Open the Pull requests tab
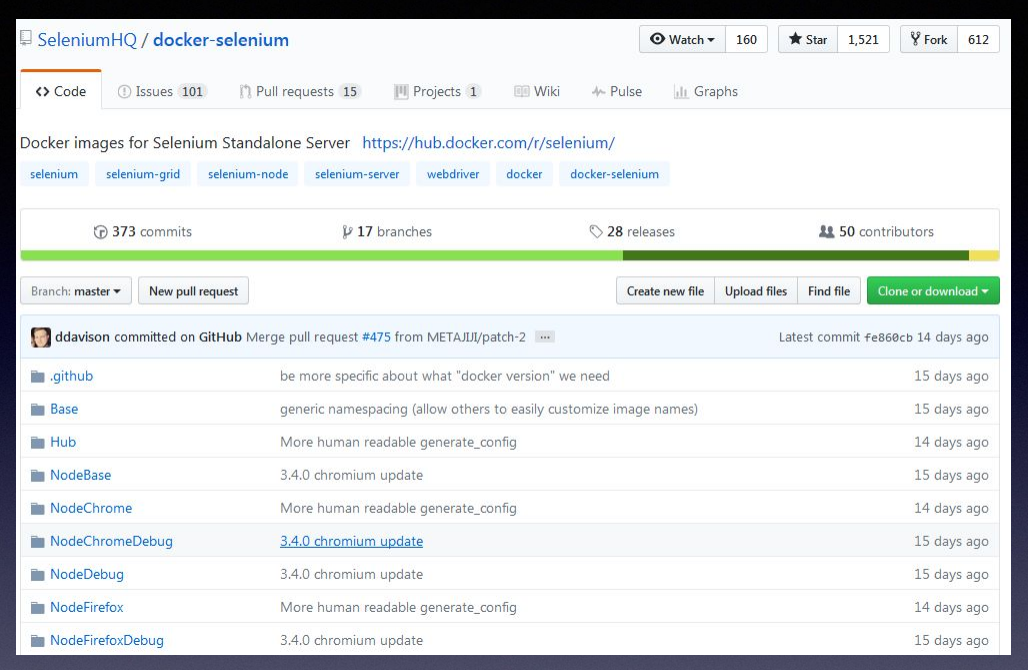Image resolution: width=1028 pixels, height=670 pixels. (x=300, y=91)
